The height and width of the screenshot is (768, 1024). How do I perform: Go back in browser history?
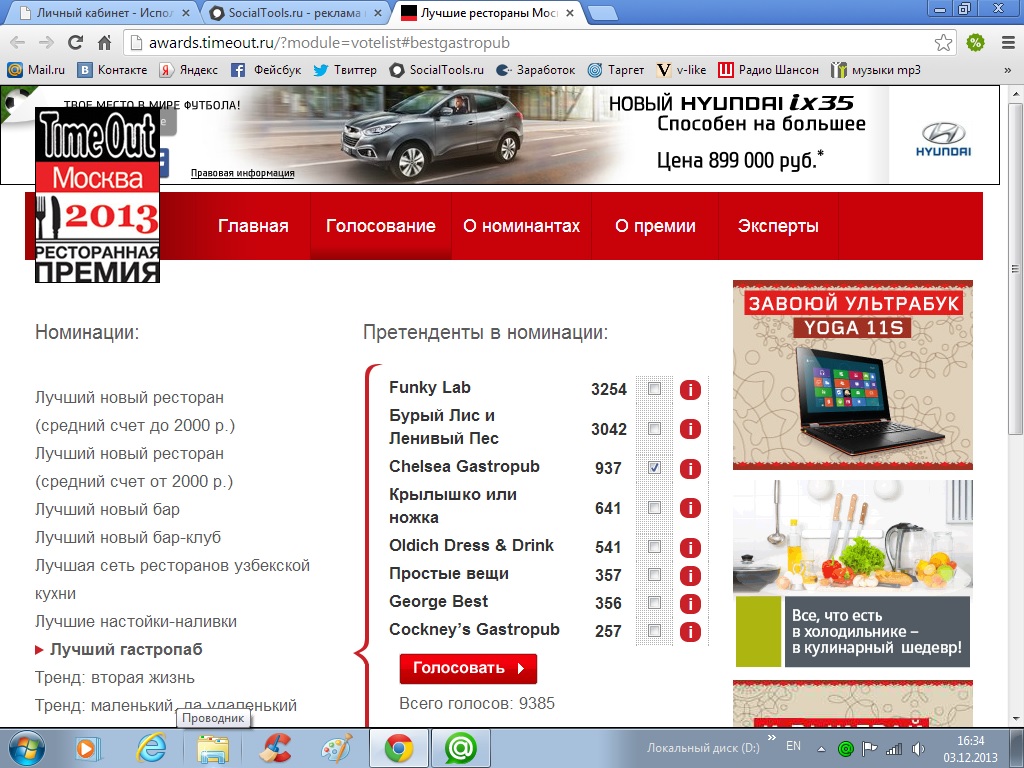[x=18, y=42]
